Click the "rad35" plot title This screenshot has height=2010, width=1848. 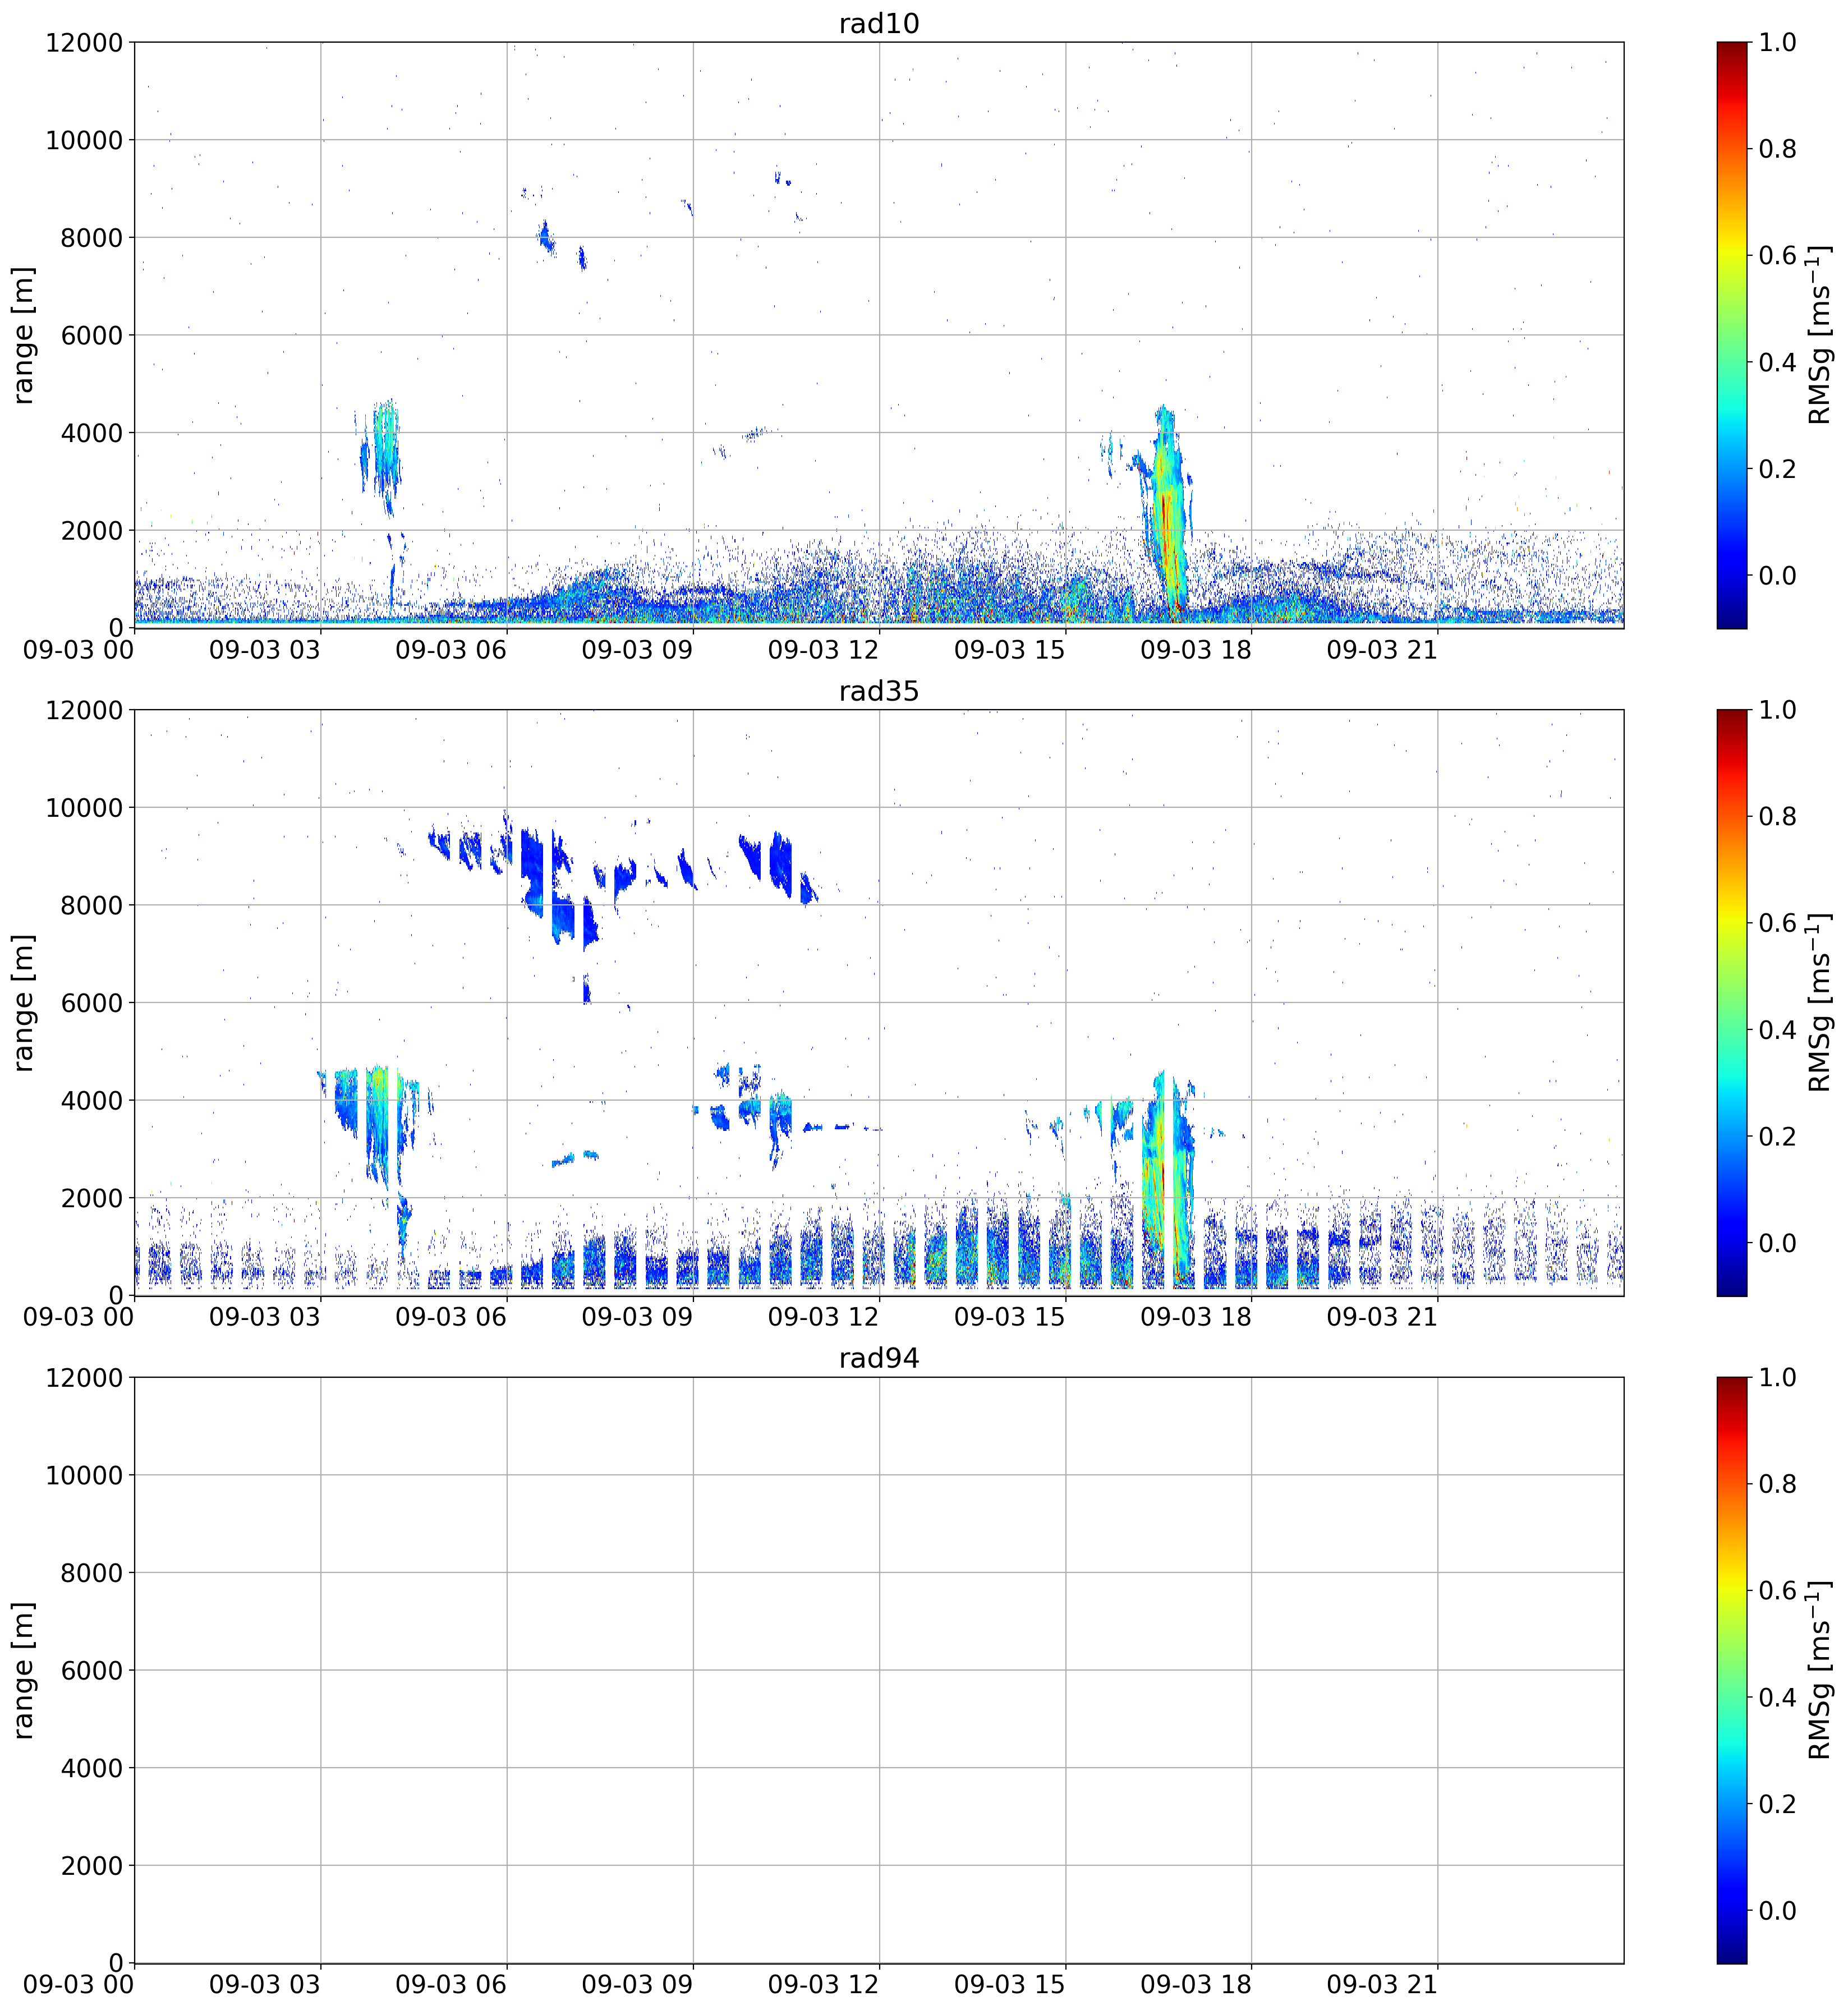coord(879,691)
